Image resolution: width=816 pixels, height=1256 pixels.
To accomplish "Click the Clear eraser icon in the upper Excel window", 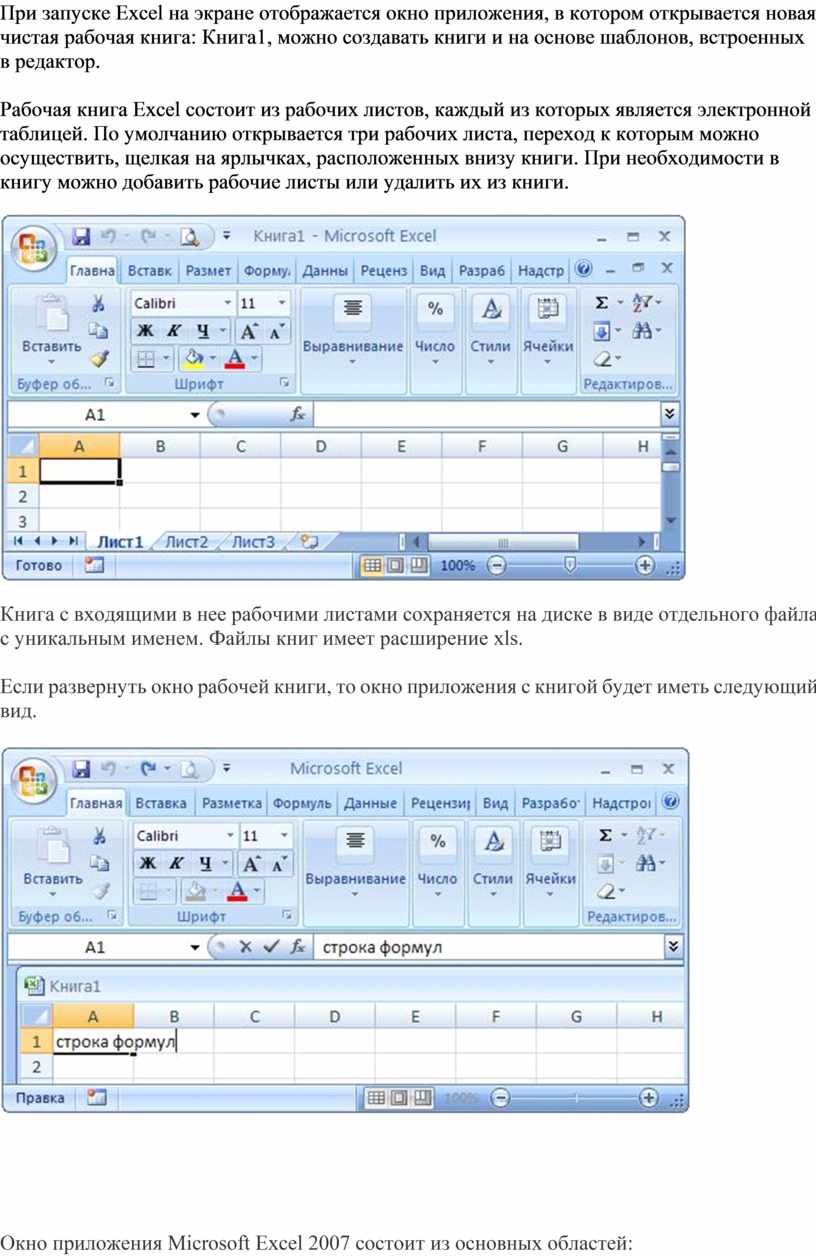I will pyautogui.click(x=602, y=358).
